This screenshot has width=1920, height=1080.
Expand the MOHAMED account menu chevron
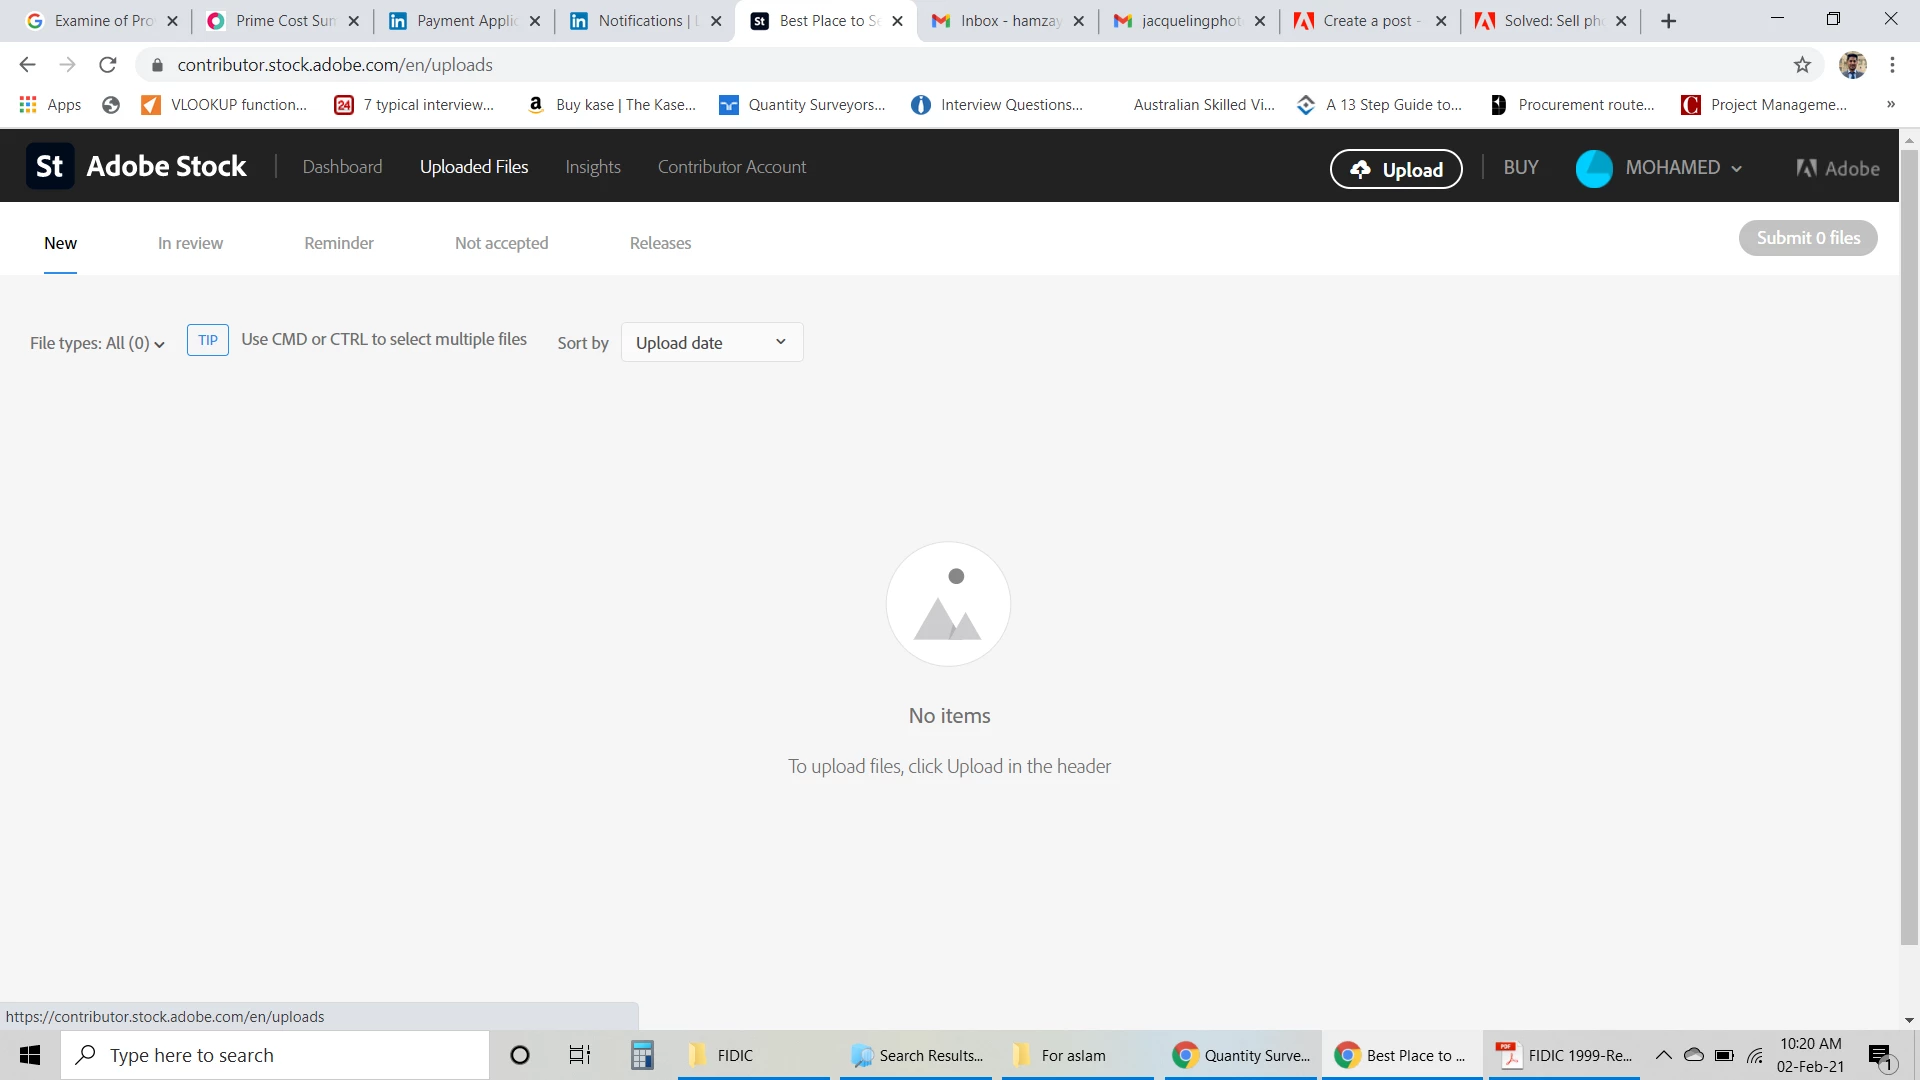click(1737, 168)
